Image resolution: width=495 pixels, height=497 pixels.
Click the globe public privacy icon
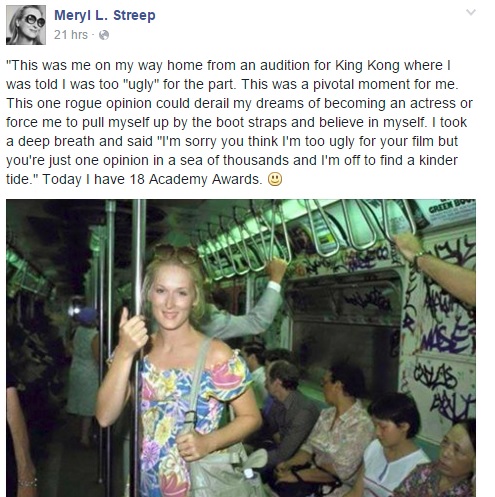[104, 35]
